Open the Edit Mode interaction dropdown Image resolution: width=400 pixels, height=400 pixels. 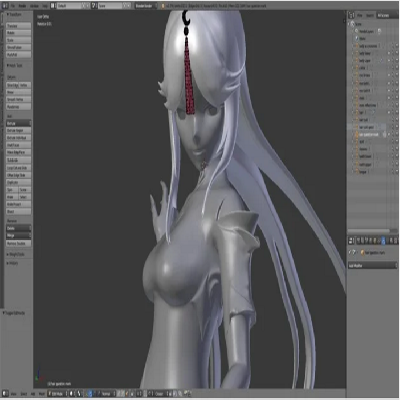point(58,394)
